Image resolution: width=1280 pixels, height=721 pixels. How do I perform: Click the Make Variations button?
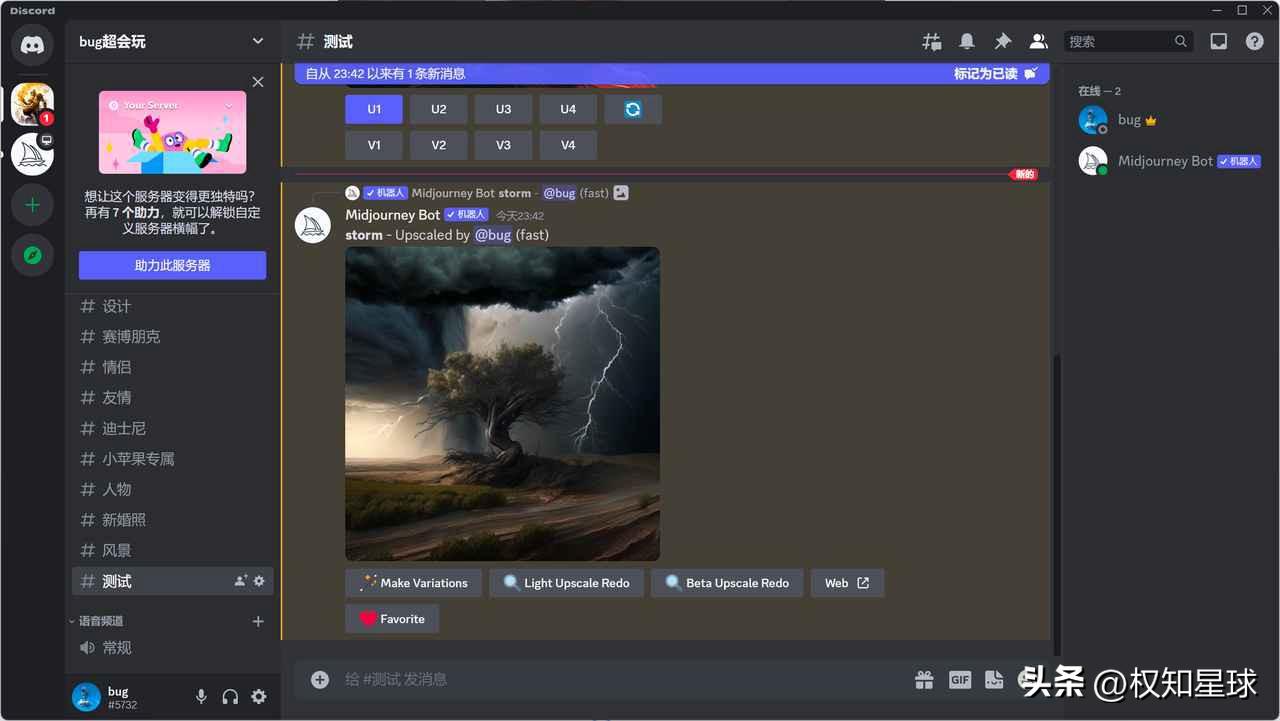click(413, 583)
